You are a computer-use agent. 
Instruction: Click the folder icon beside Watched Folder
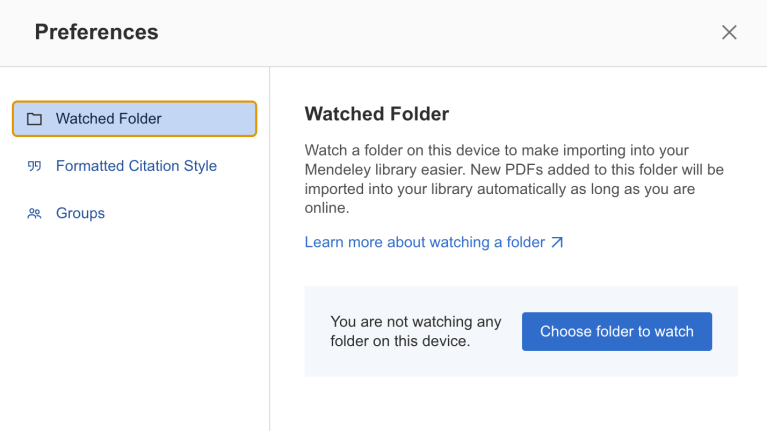pyautogui.click(x=35, y=119)
